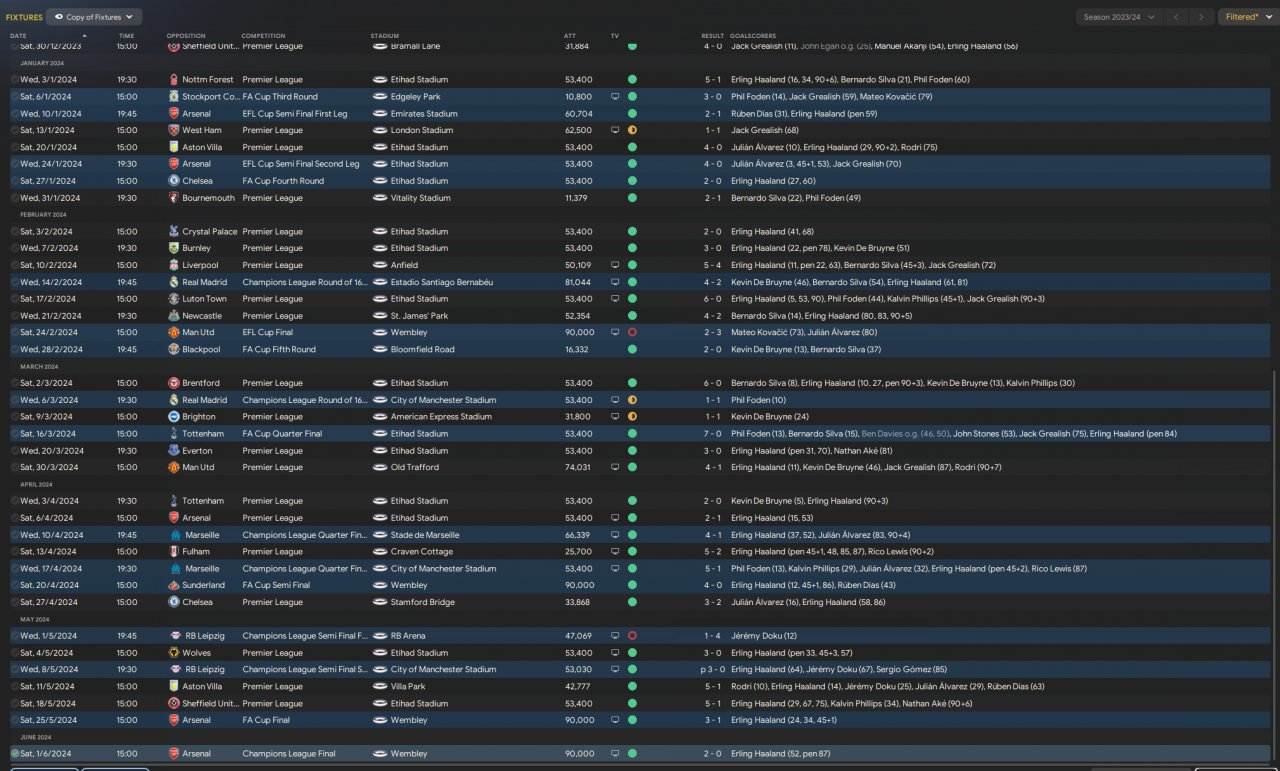The image size is (1280, 771).
Task: Toggle the checkmark for the Newcastle fixture
Action: pos(15,316)
